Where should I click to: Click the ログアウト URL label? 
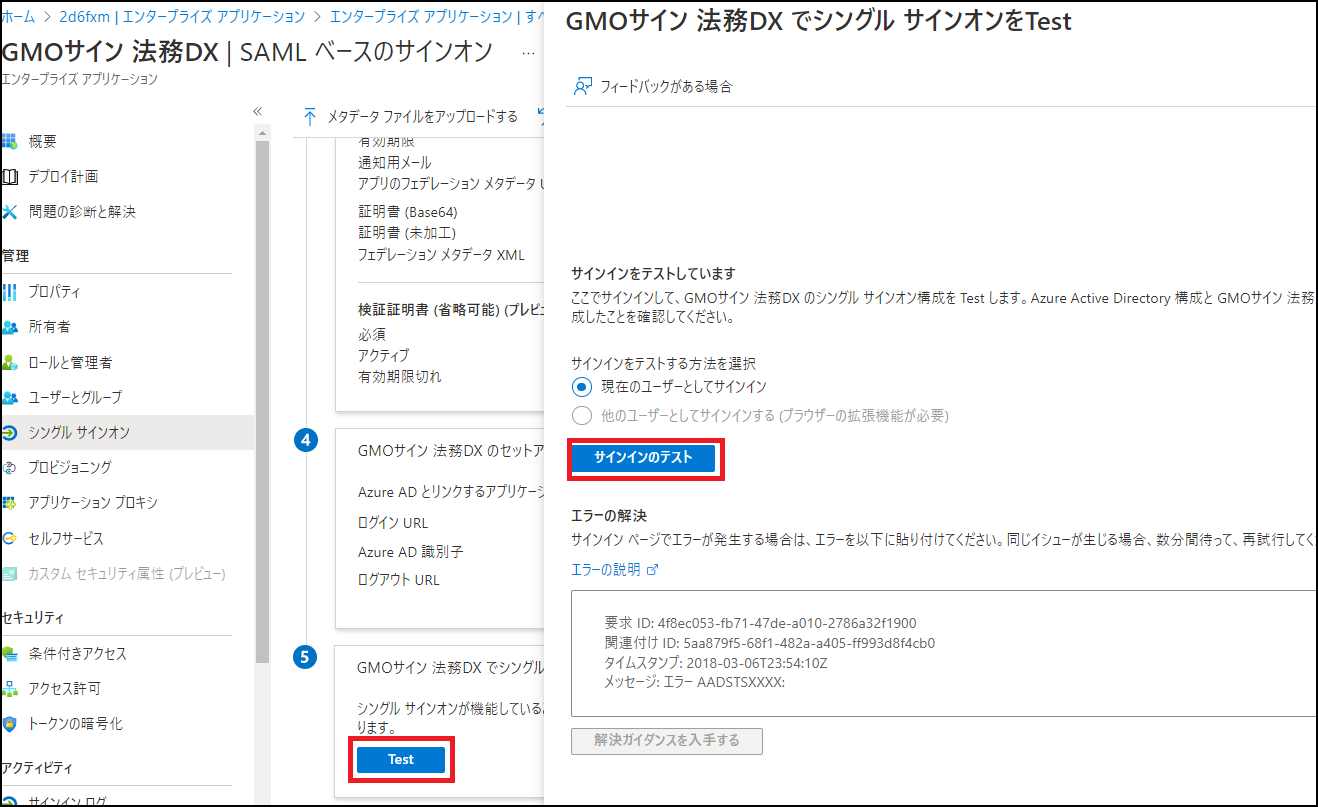click(x=398, y=580)
